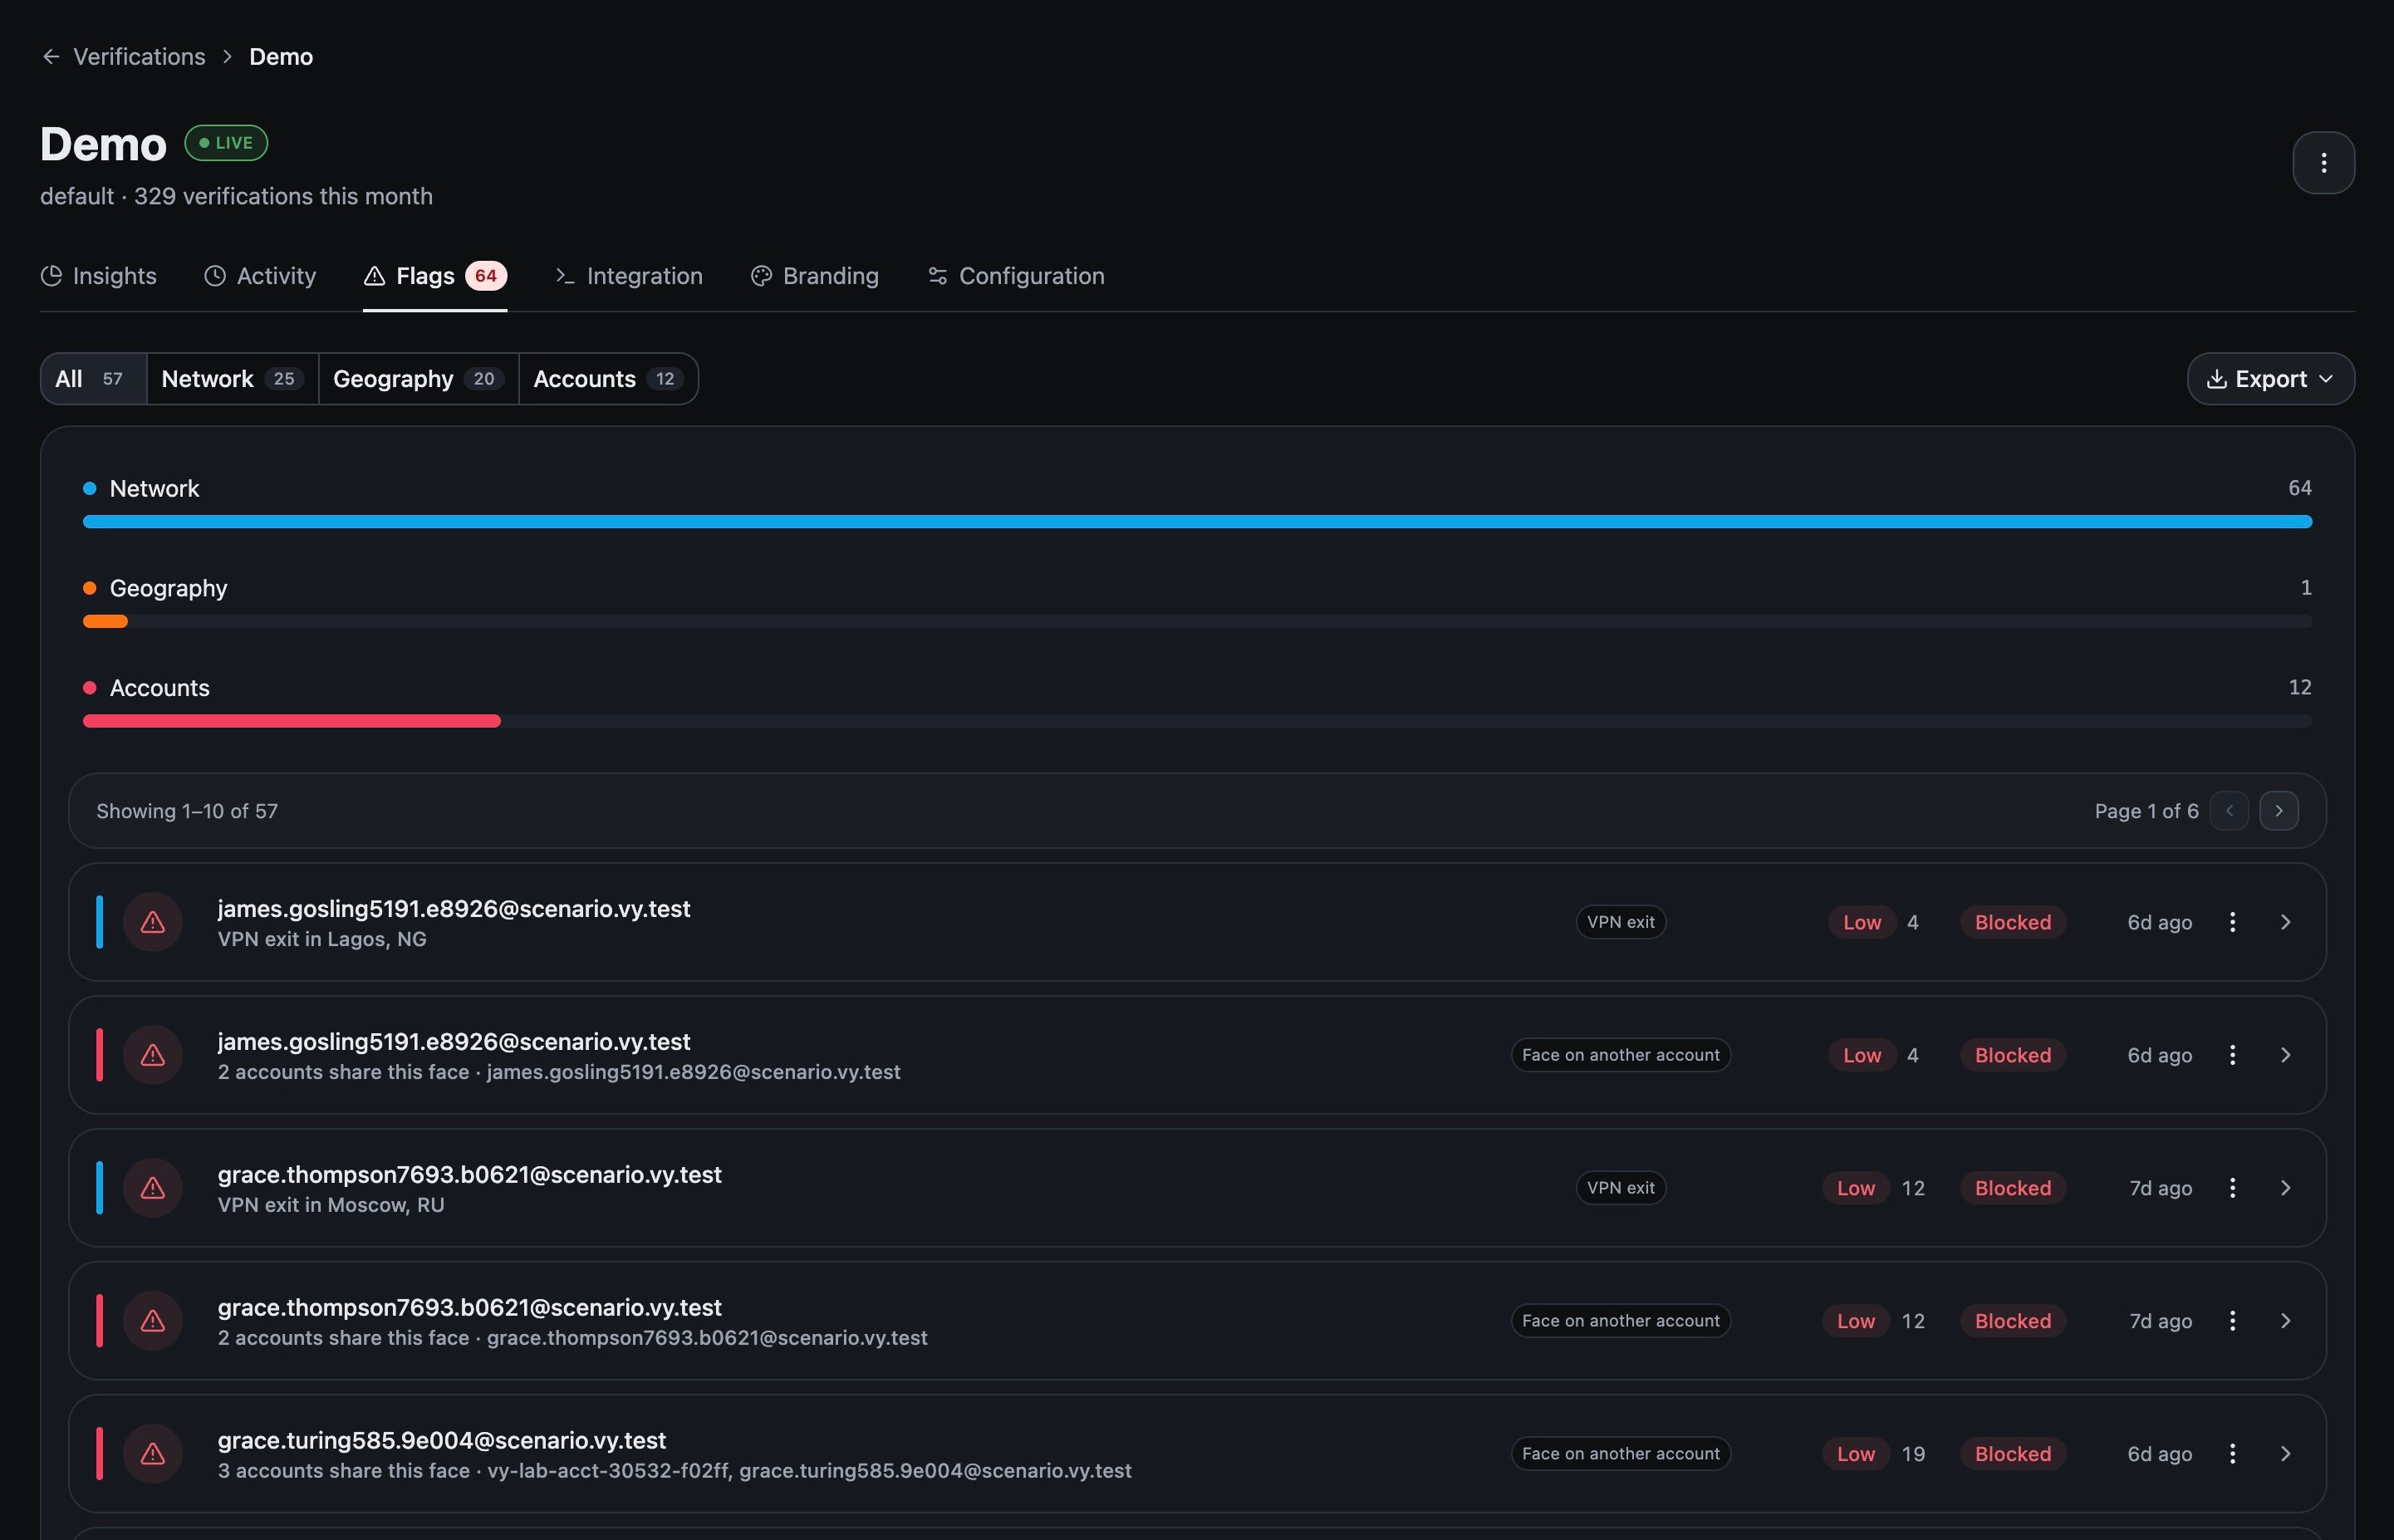This screenshot has width=2394, height=1540.
Task: Click the warning icon on the grace.turing585 row
Action: [x=153, y=1454]
